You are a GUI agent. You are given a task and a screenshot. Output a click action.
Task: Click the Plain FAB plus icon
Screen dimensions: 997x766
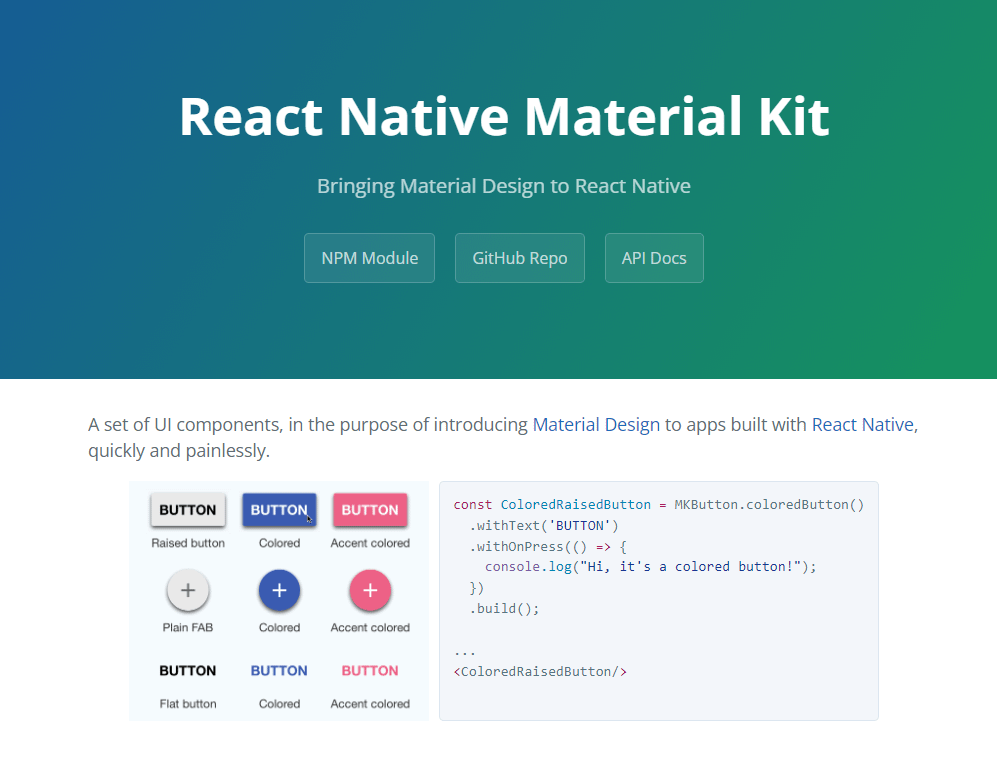click(x=187, y=591)
